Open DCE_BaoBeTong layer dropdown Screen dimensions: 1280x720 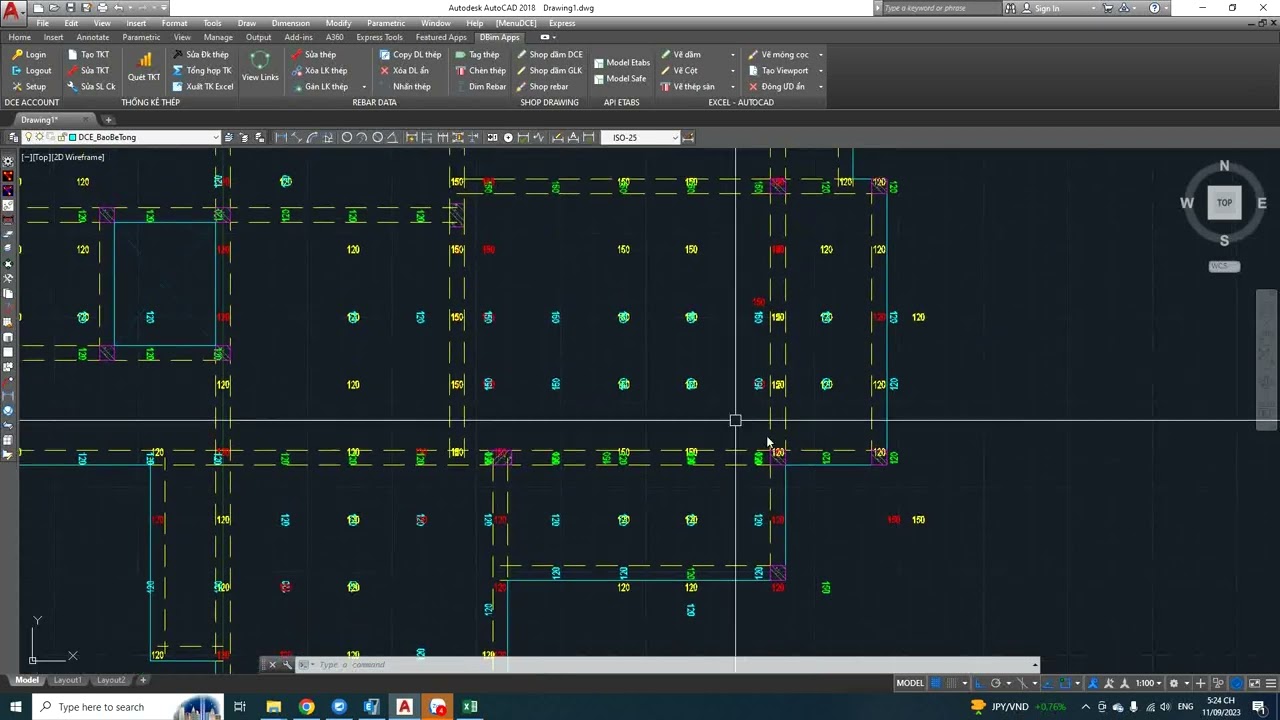(144, 137)
